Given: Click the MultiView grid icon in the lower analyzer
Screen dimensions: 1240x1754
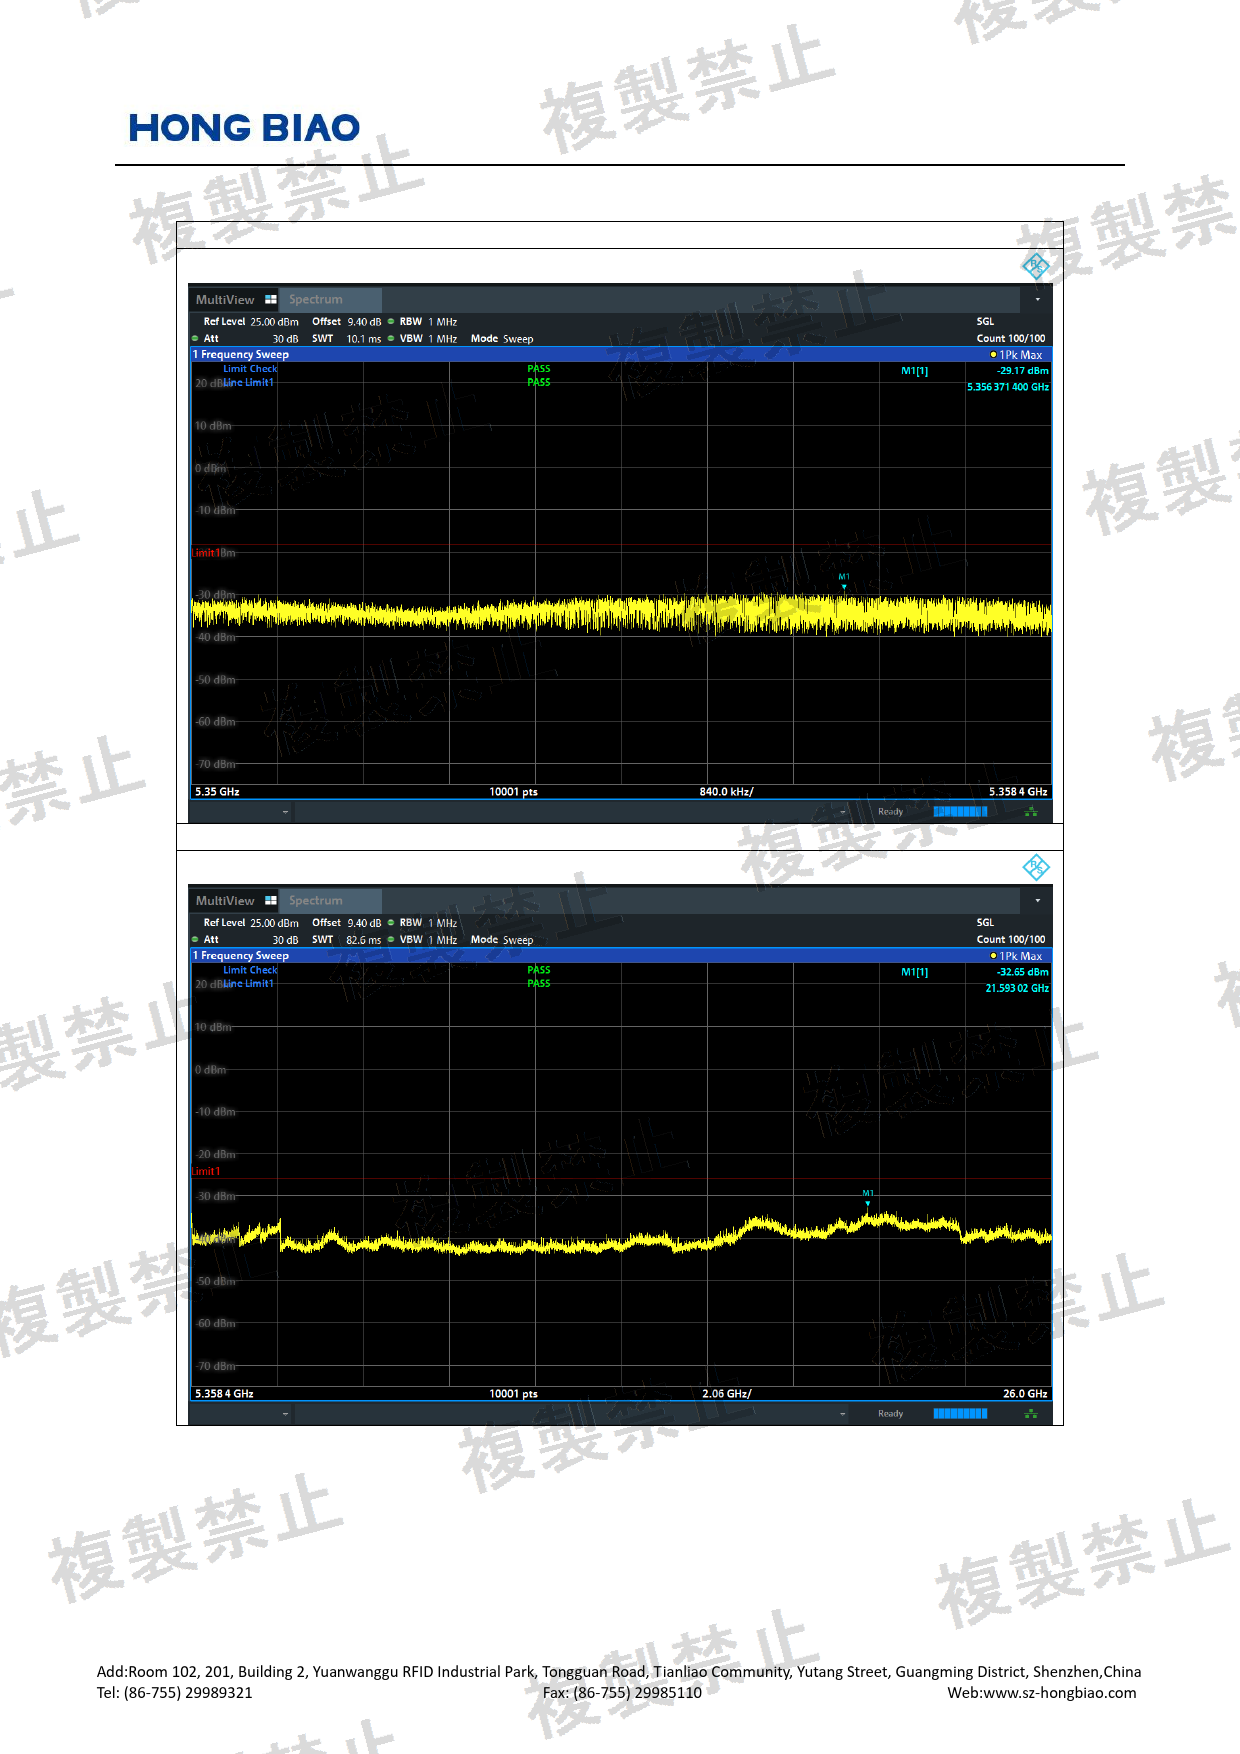Looking at the screenshot, I should (270, 900).
